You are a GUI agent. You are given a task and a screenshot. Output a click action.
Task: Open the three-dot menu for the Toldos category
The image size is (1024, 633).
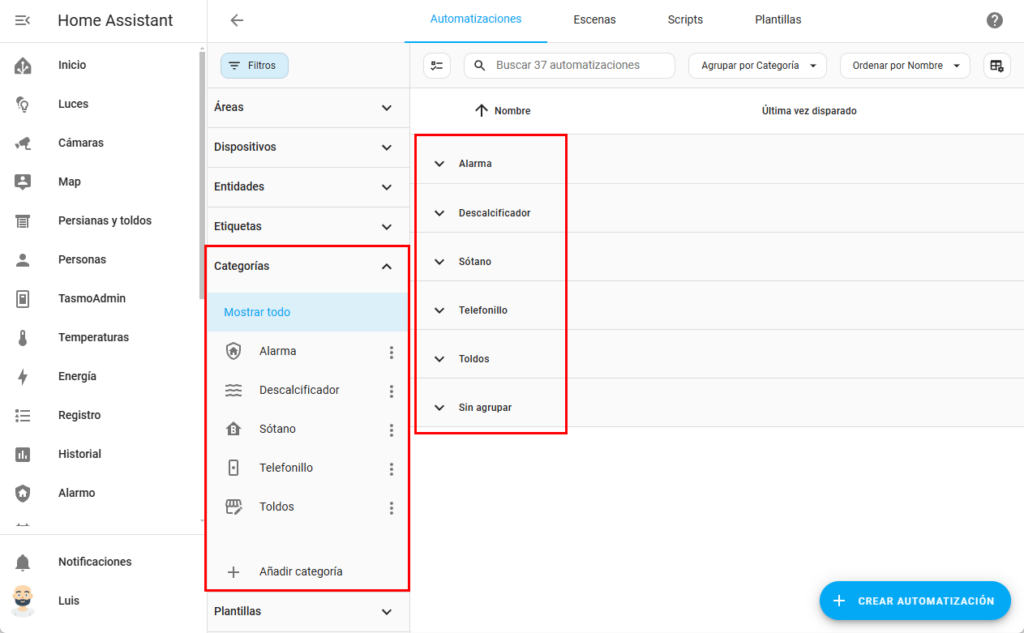click(x=391, y=508)
